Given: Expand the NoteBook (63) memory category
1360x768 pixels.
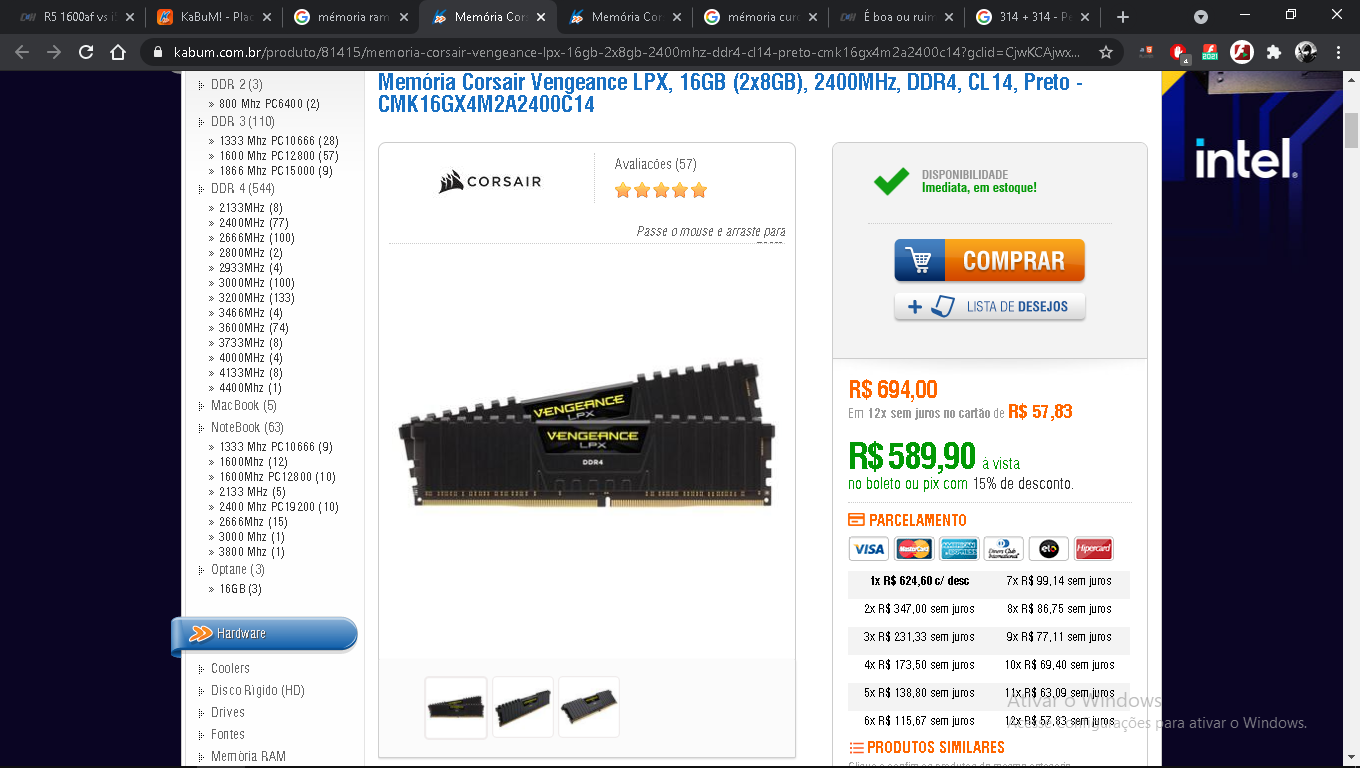Looking at the screenshot, I should tap(247, 428).
